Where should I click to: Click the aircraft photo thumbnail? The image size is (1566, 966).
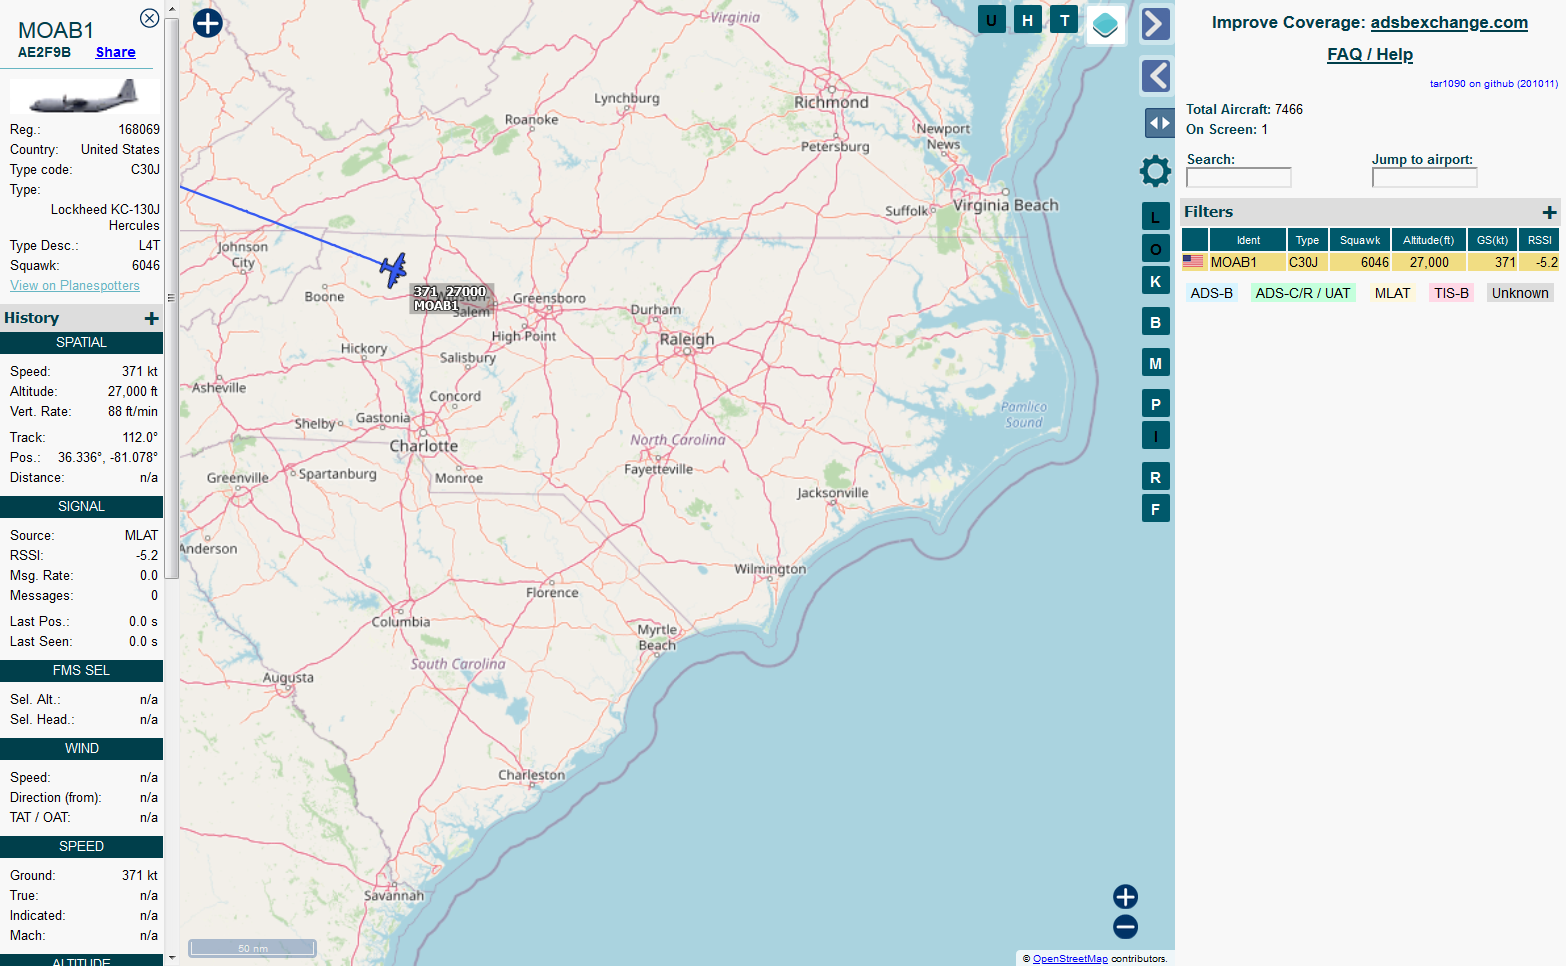84,97
